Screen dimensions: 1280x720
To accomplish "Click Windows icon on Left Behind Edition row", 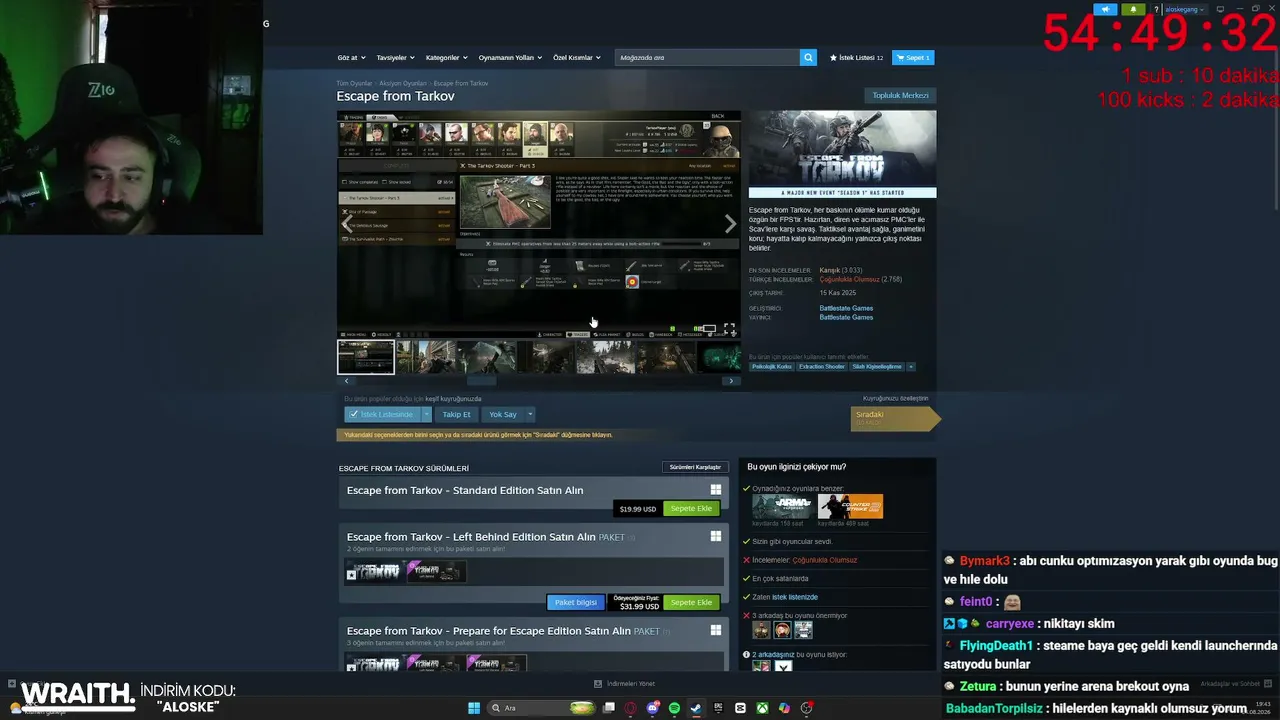I will (716, 537).
